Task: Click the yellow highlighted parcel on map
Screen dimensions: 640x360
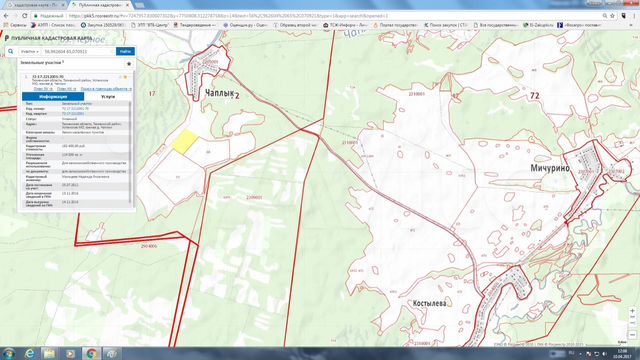Action: click(x=185, y=142)
